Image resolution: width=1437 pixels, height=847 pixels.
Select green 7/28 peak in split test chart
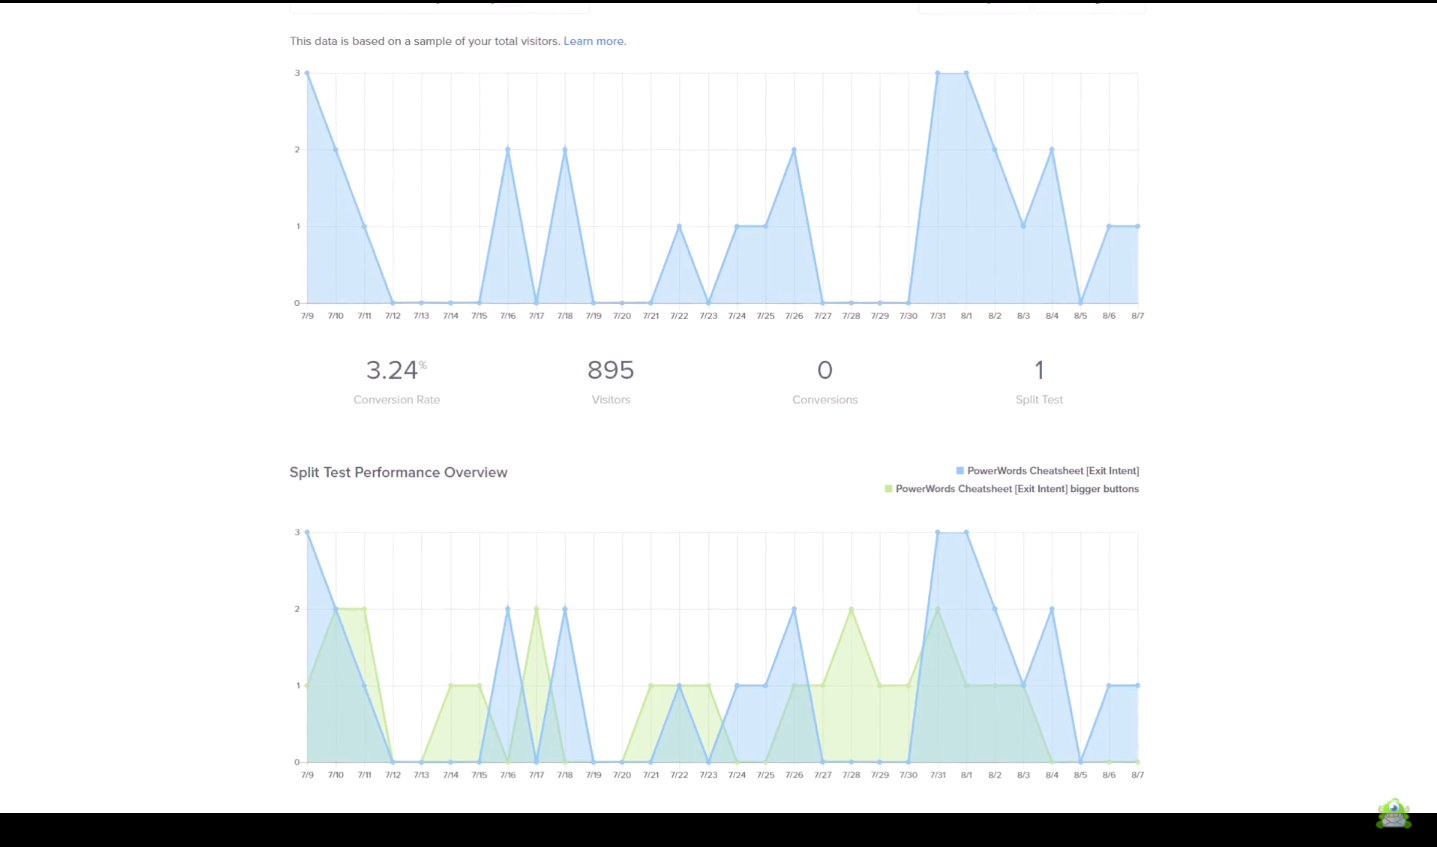pos(851,609)
